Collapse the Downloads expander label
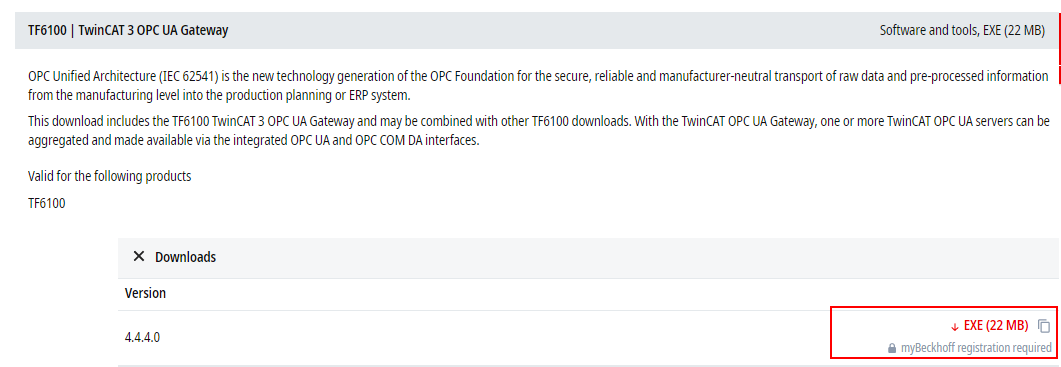Viewport: 1061px width, 367px height. pos(185,257)
